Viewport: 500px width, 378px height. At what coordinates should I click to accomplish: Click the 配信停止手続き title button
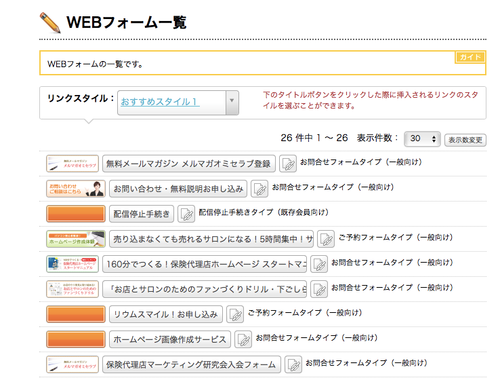tap(142, 214)
